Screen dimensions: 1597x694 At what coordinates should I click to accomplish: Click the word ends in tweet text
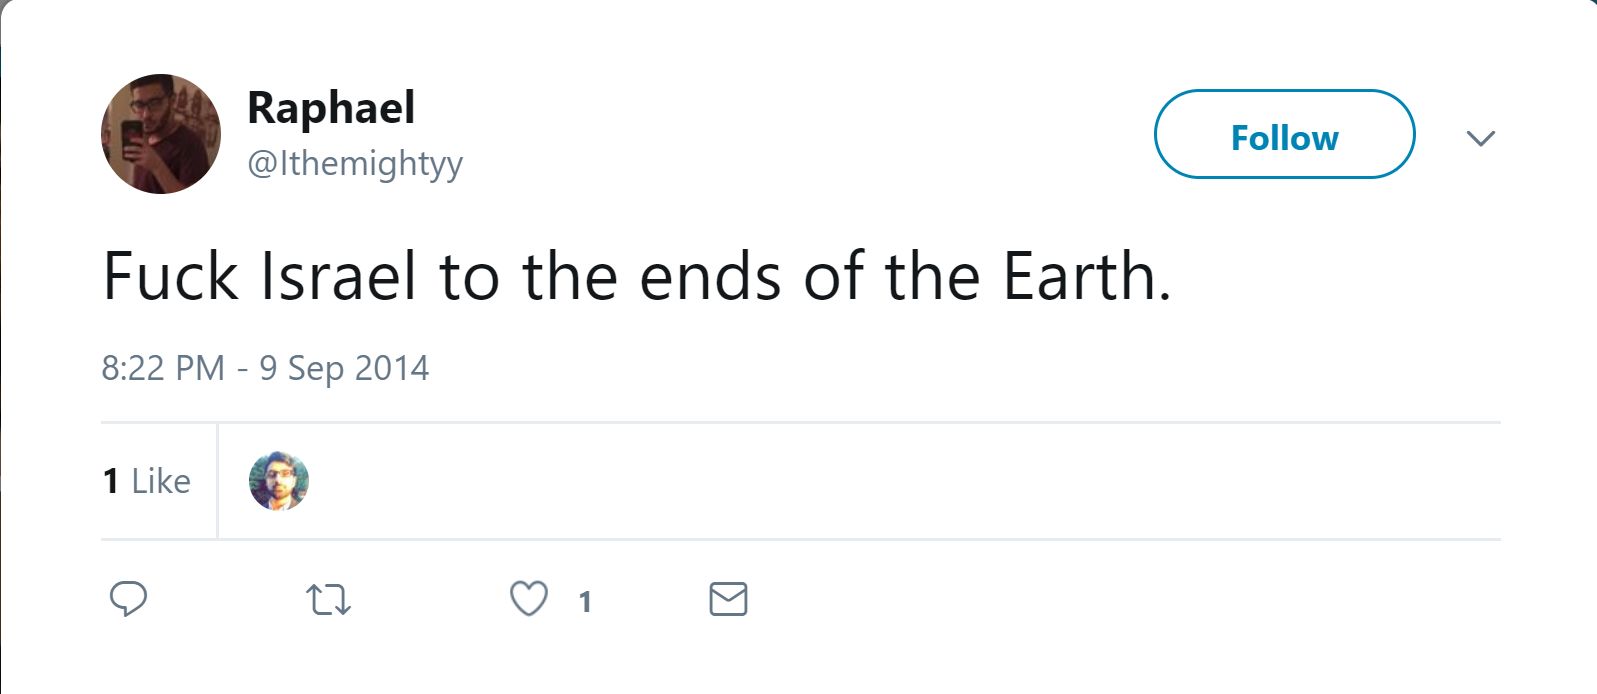point(710,277)
